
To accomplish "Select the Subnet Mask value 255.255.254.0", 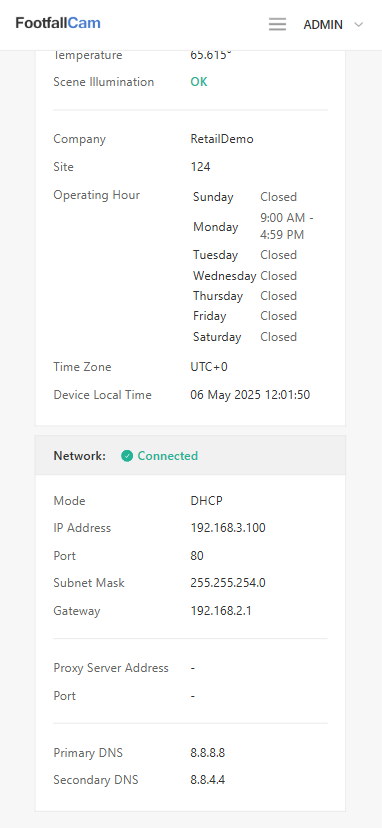I will (x=228, y=583).
